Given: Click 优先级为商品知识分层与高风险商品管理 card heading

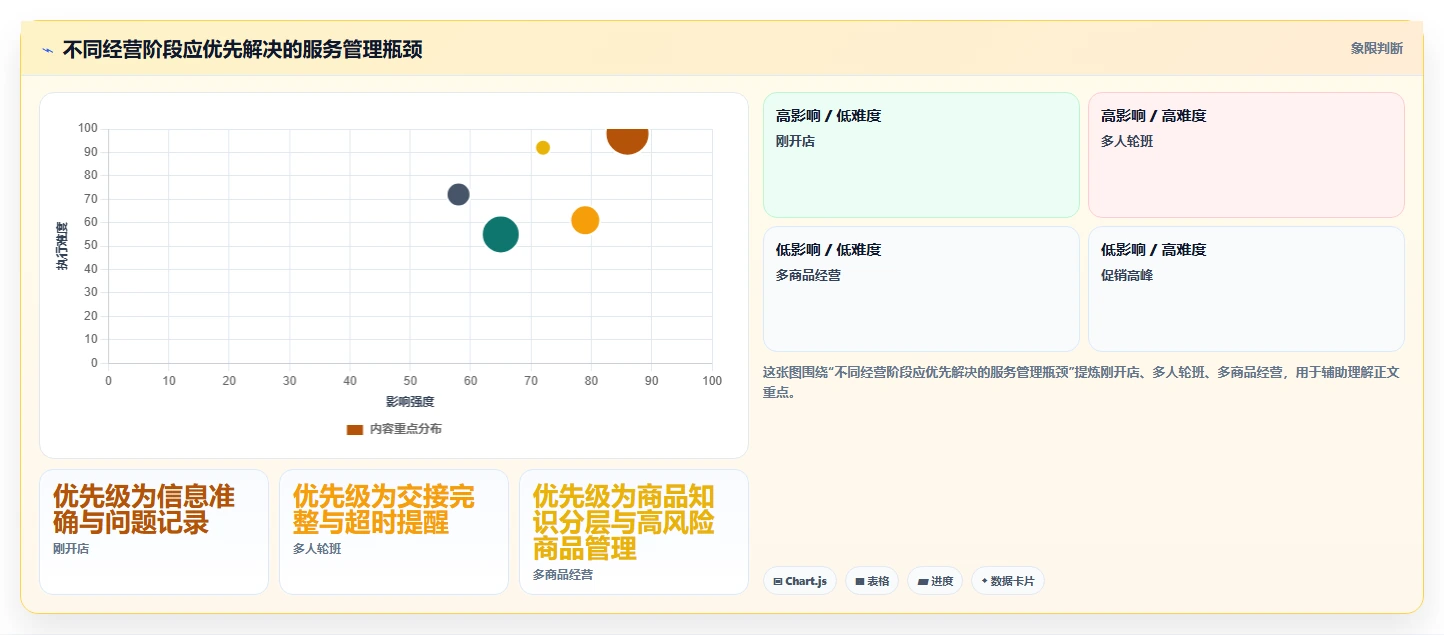Looking at the screenshot, I should pos(624,522).
